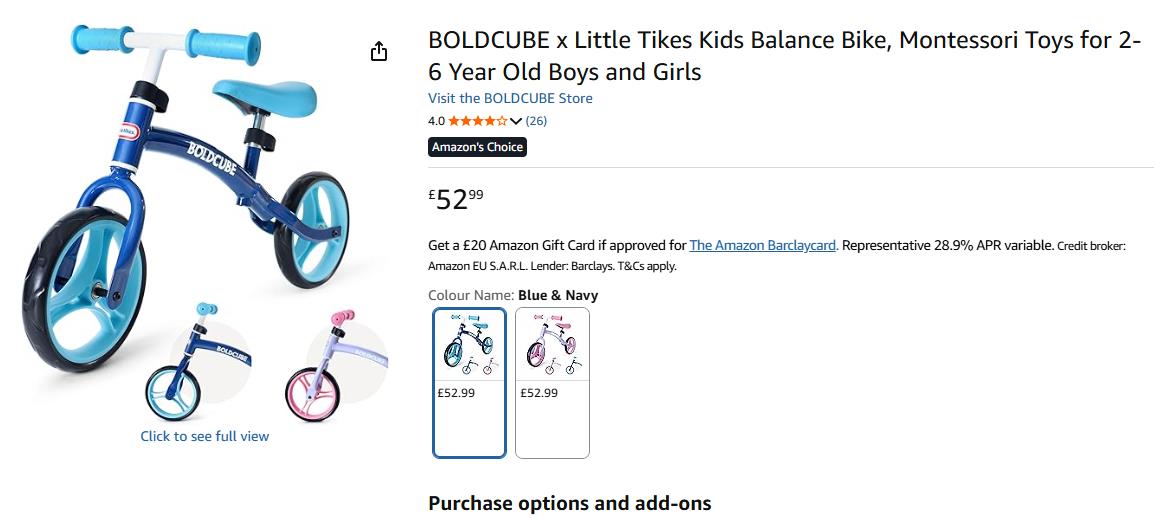Click the Purchase options and add-ons heading
This screenshot has height=518, width=1165.
569,503
